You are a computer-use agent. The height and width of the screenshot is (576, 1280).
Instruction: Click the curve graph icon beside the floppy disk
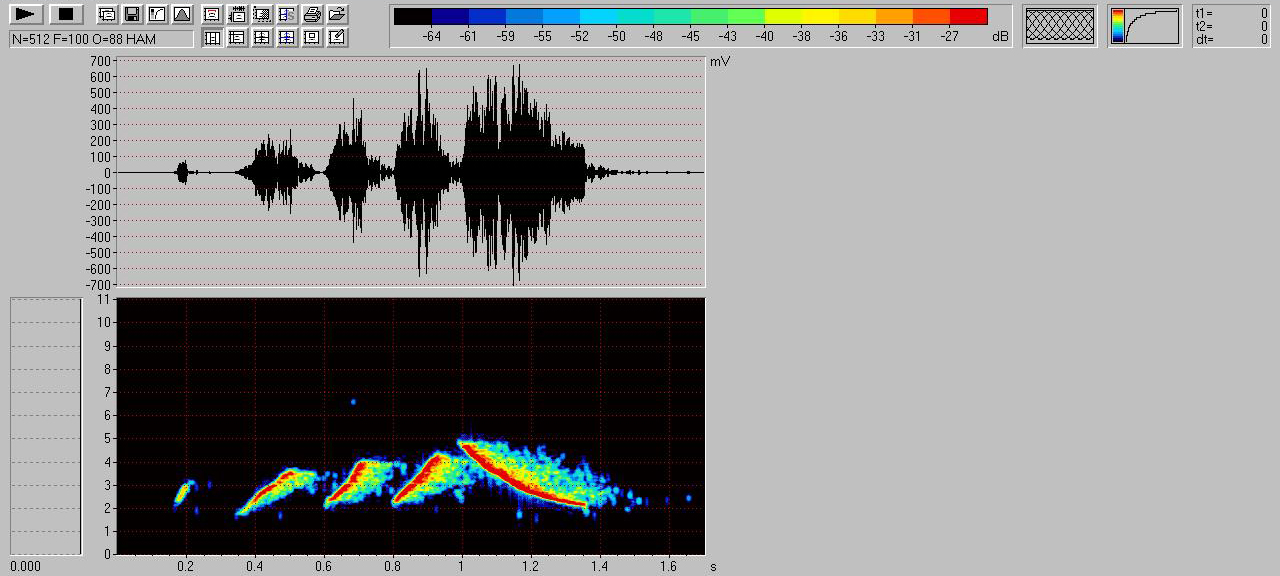(156, 14)
